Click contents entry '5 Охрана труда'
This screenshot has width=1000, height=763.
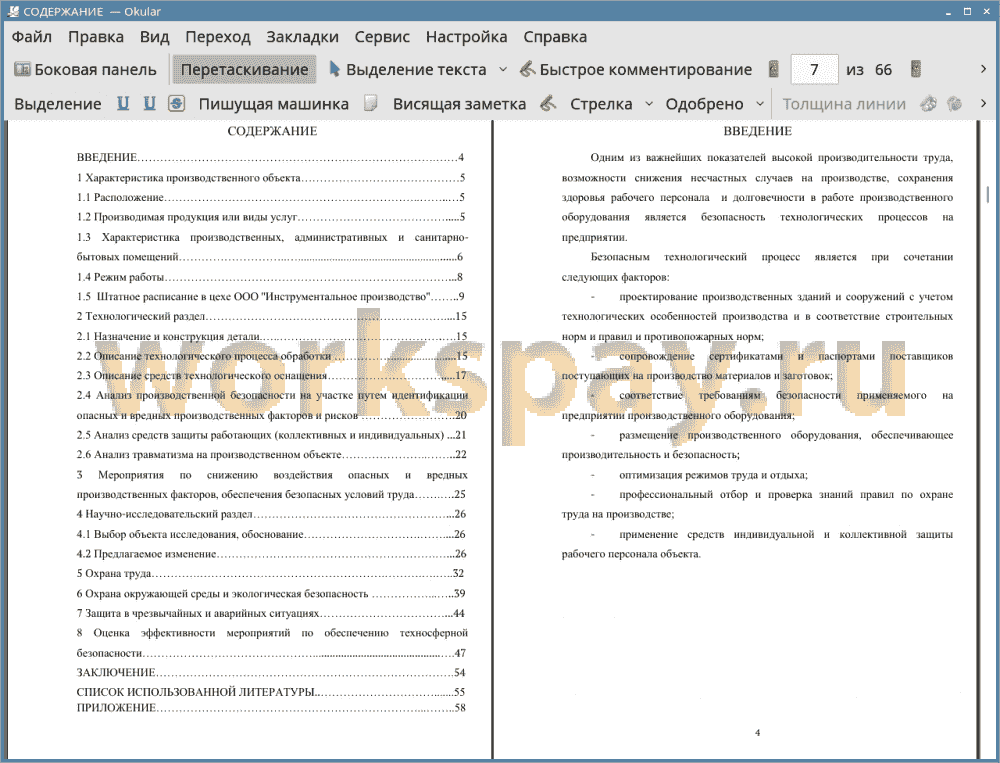[x=270, y=574]
